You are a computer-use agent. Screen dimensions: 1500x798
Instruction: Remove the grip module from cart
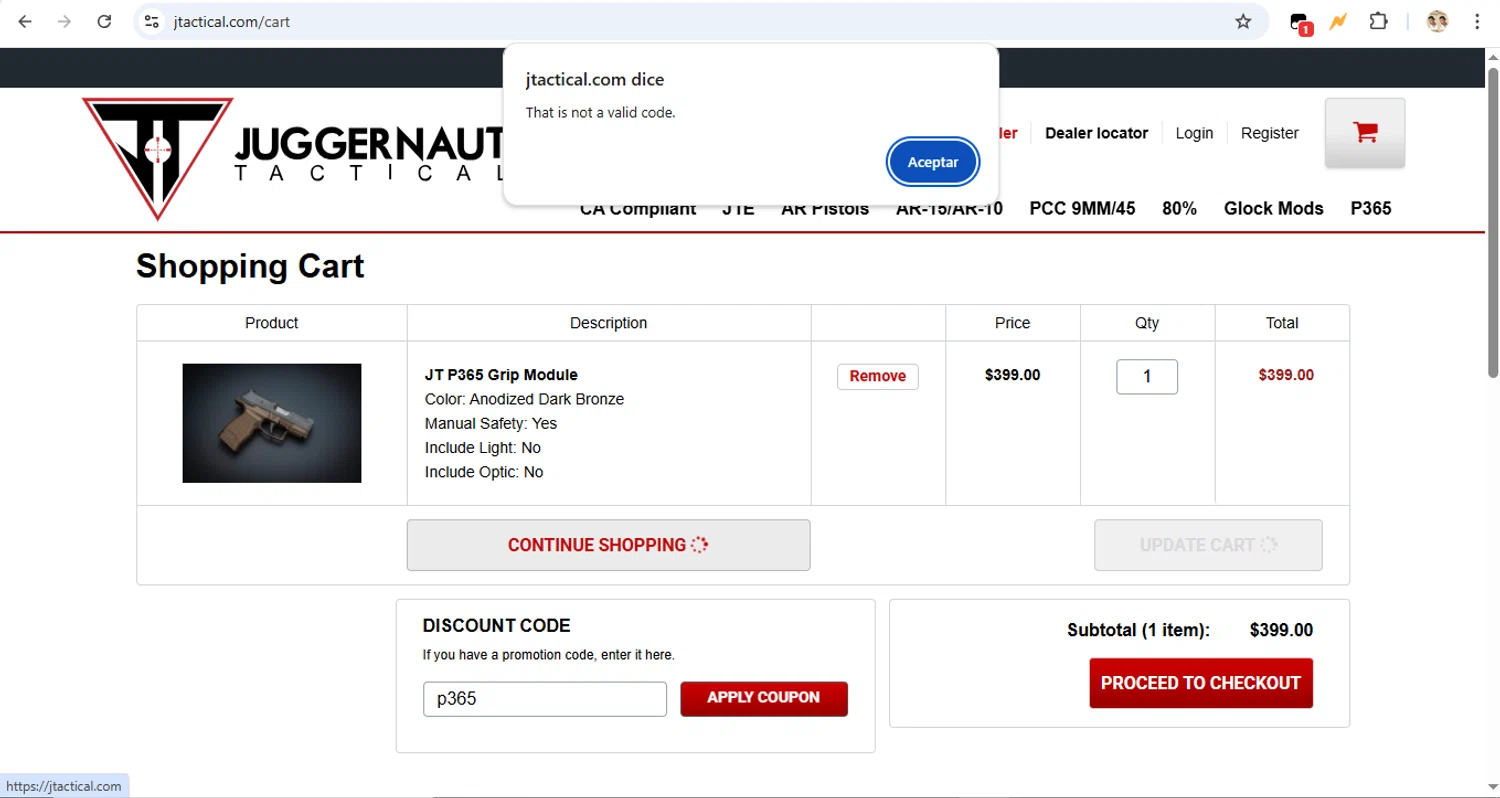click(878, 376)
